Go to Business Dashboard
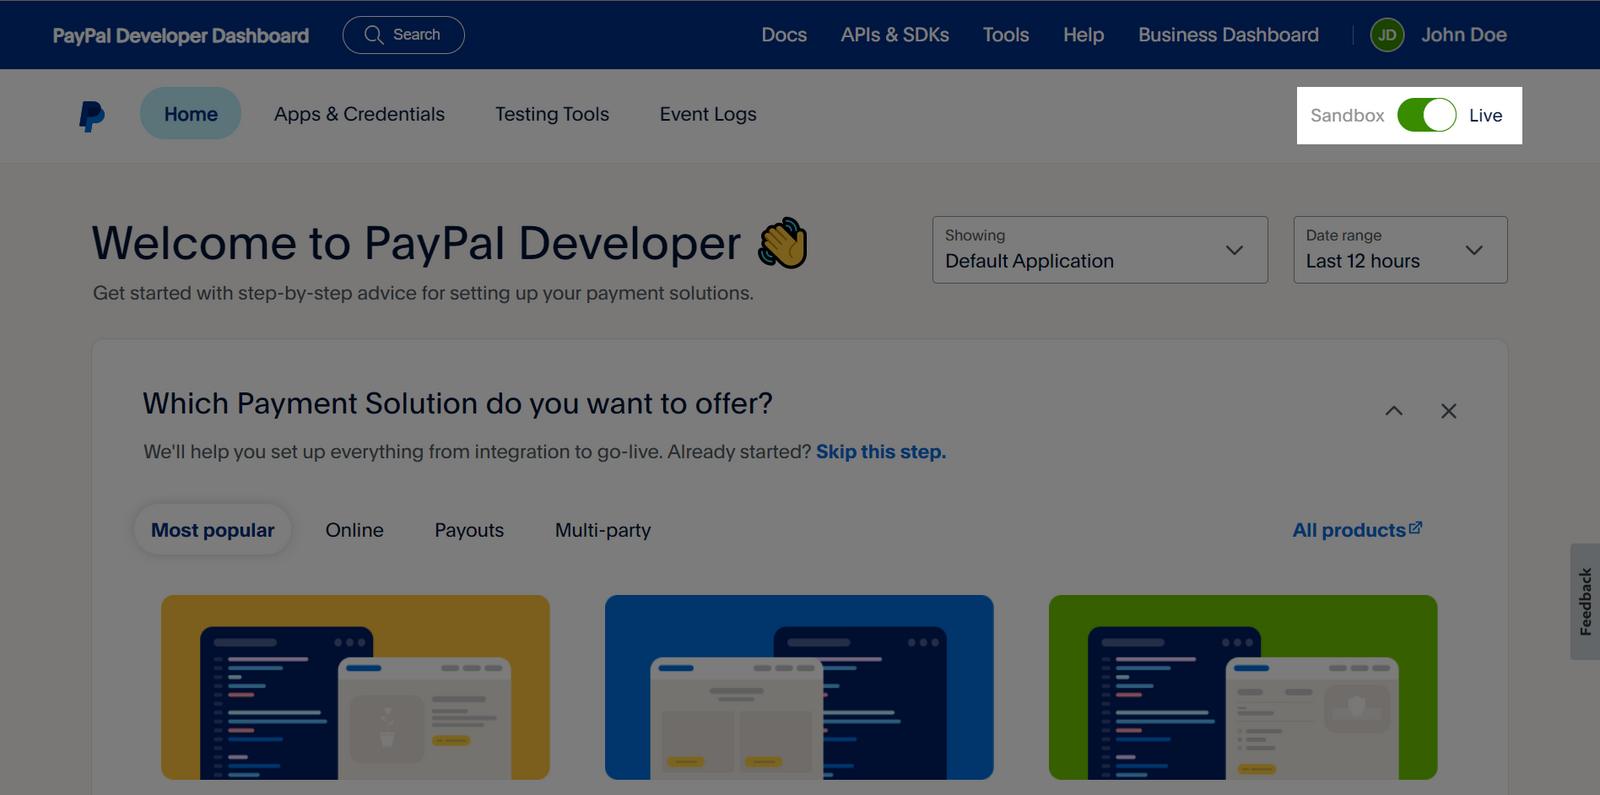 click(1228, 35)
